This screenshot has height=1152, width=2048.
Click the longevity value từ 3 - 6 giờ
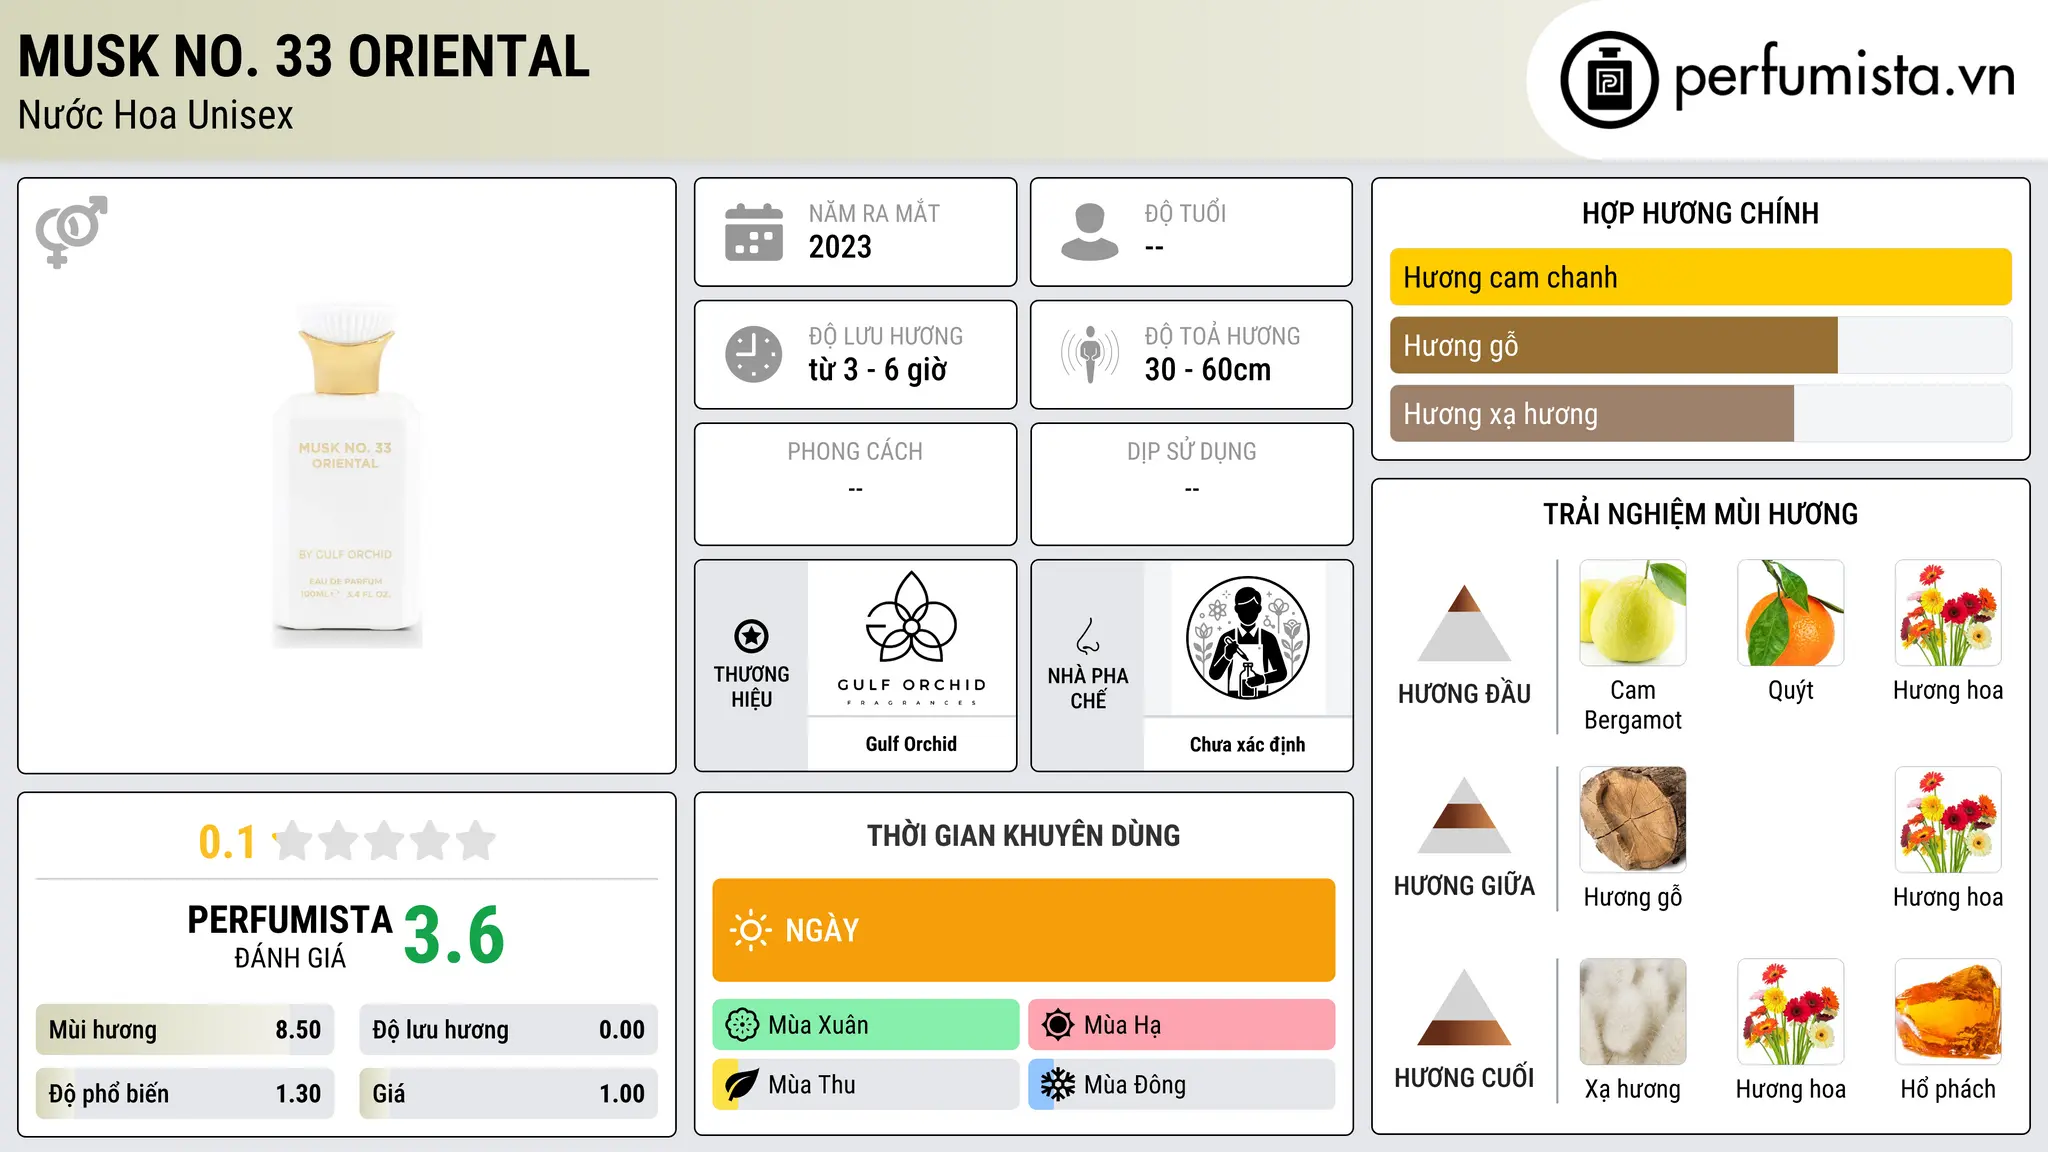coord(878,370)
